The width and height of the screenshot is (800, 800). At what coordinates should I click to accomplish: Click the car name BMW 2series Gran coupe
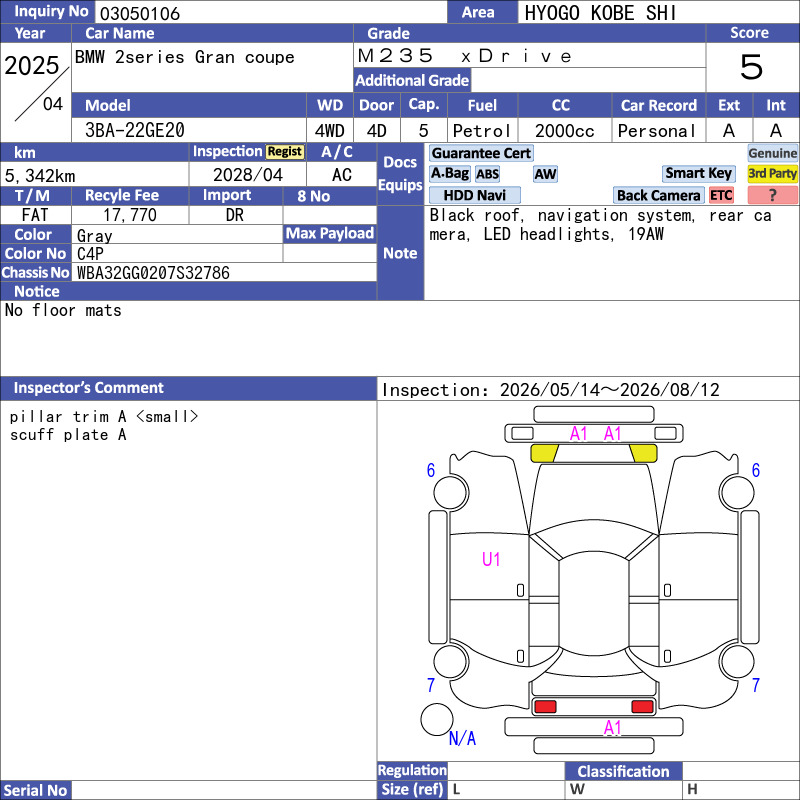click(185, 57)
